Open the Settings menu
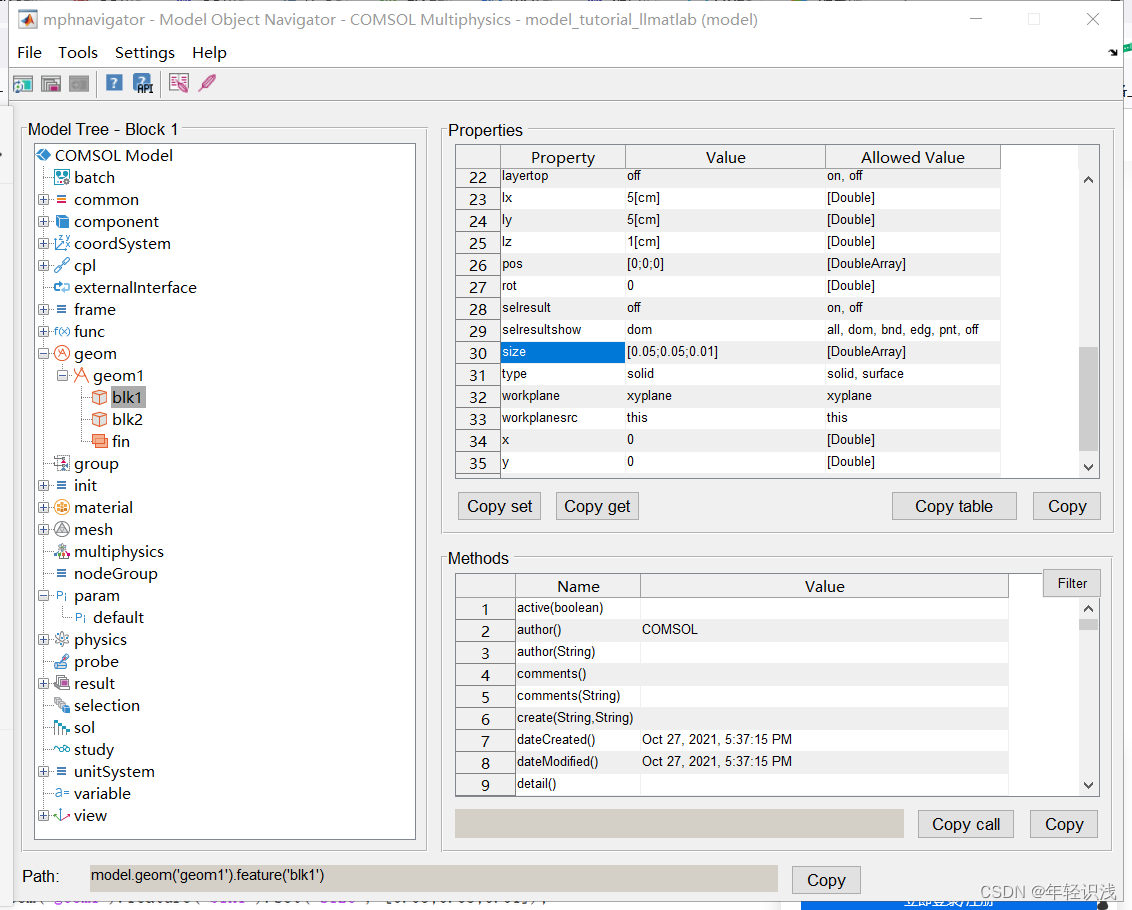 point(144,53)
